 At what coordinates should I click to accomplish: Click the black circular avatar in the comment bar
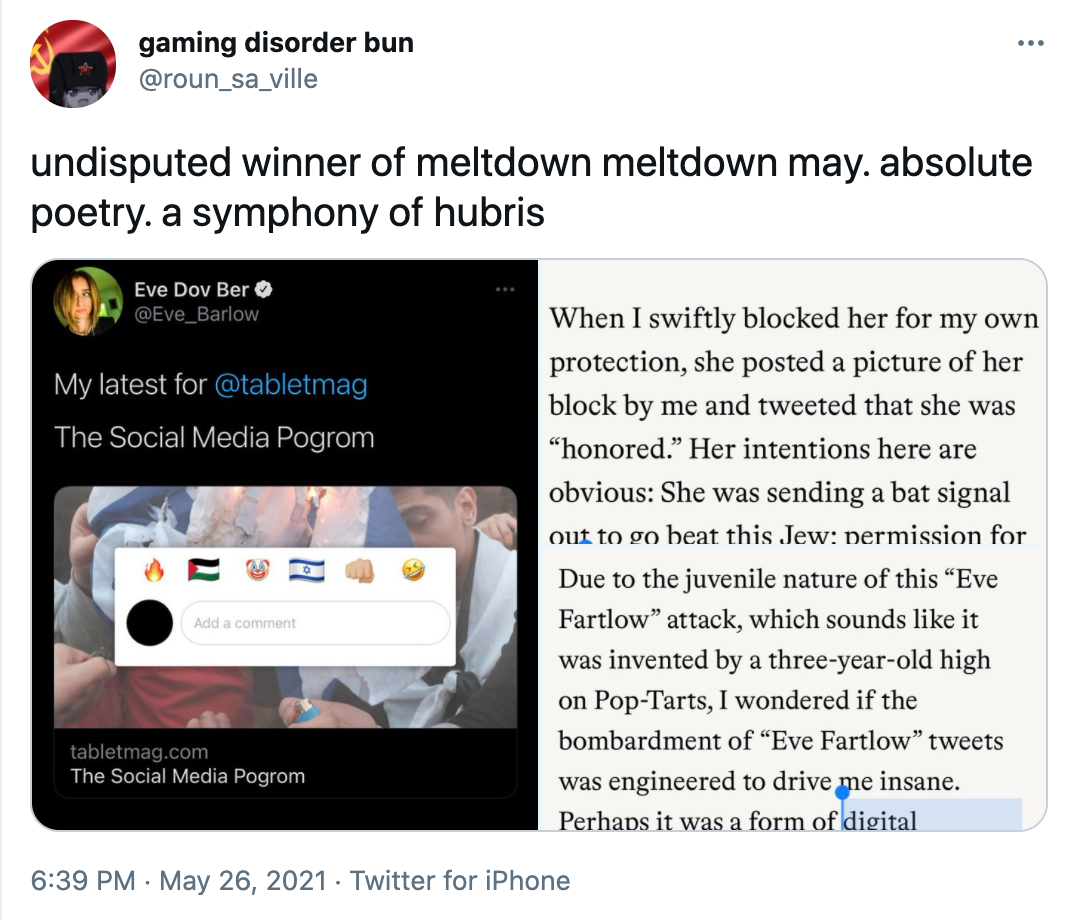pos(150,622)
